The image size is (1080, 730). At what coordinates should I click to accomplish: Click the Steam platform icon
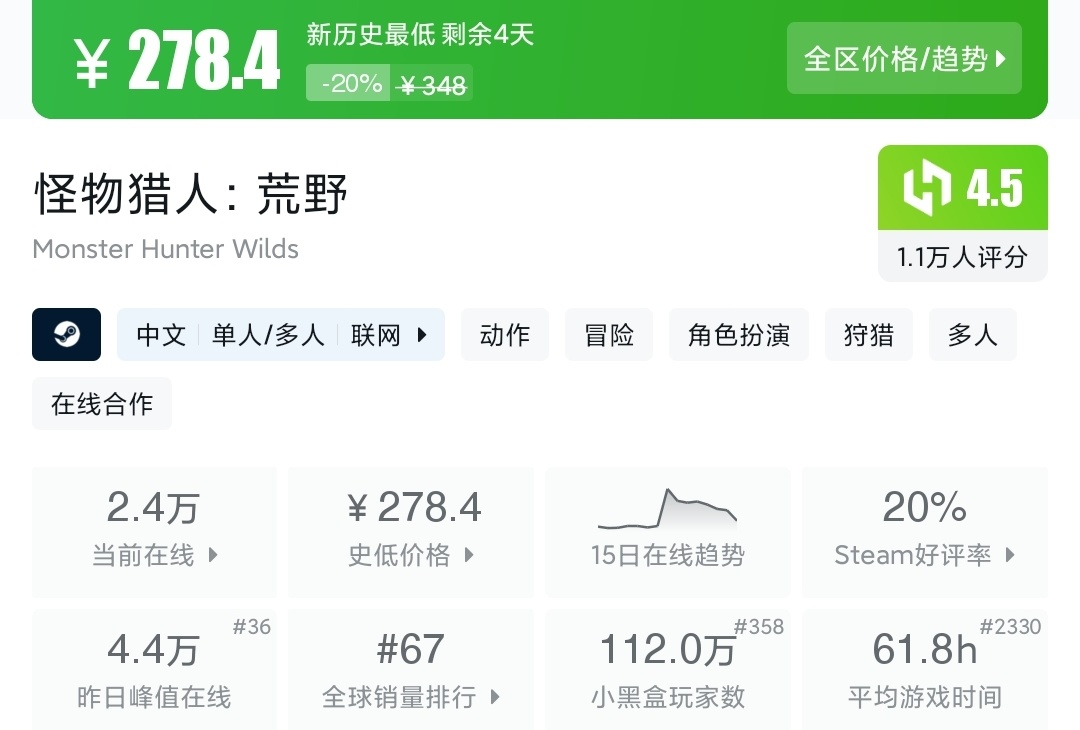66,334
